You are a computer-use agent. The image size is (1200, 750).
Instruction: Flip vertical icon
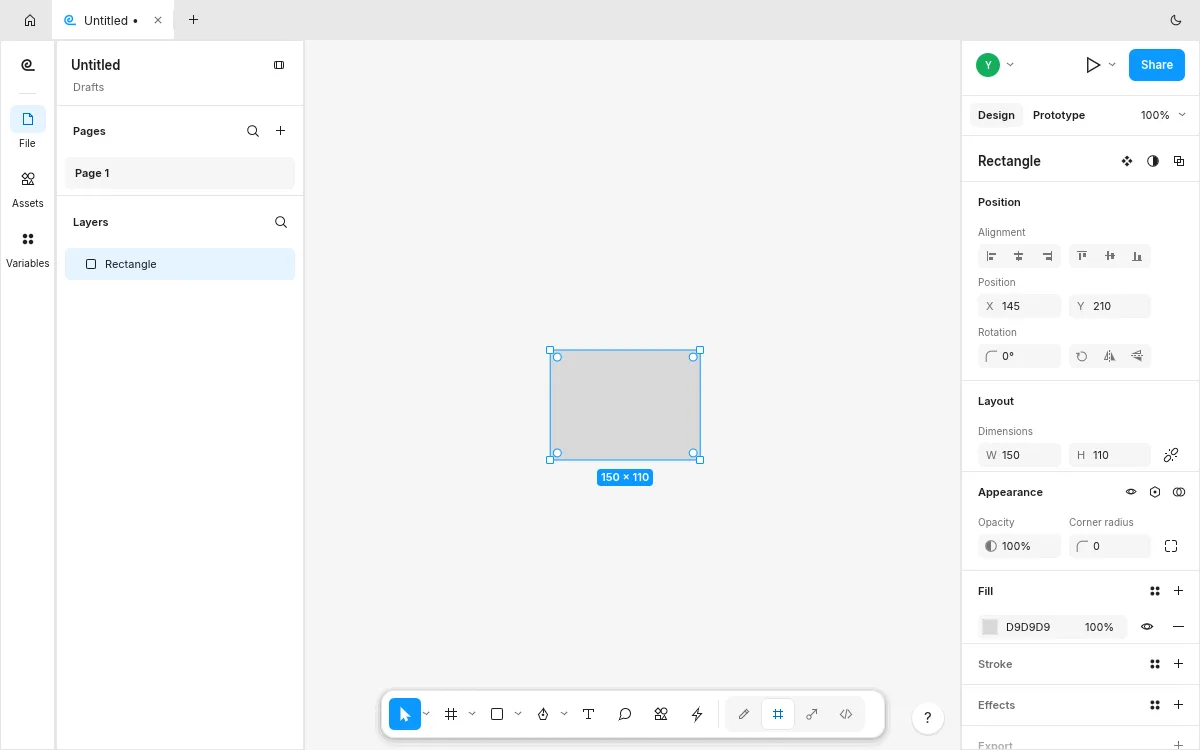click(1137, 356)
